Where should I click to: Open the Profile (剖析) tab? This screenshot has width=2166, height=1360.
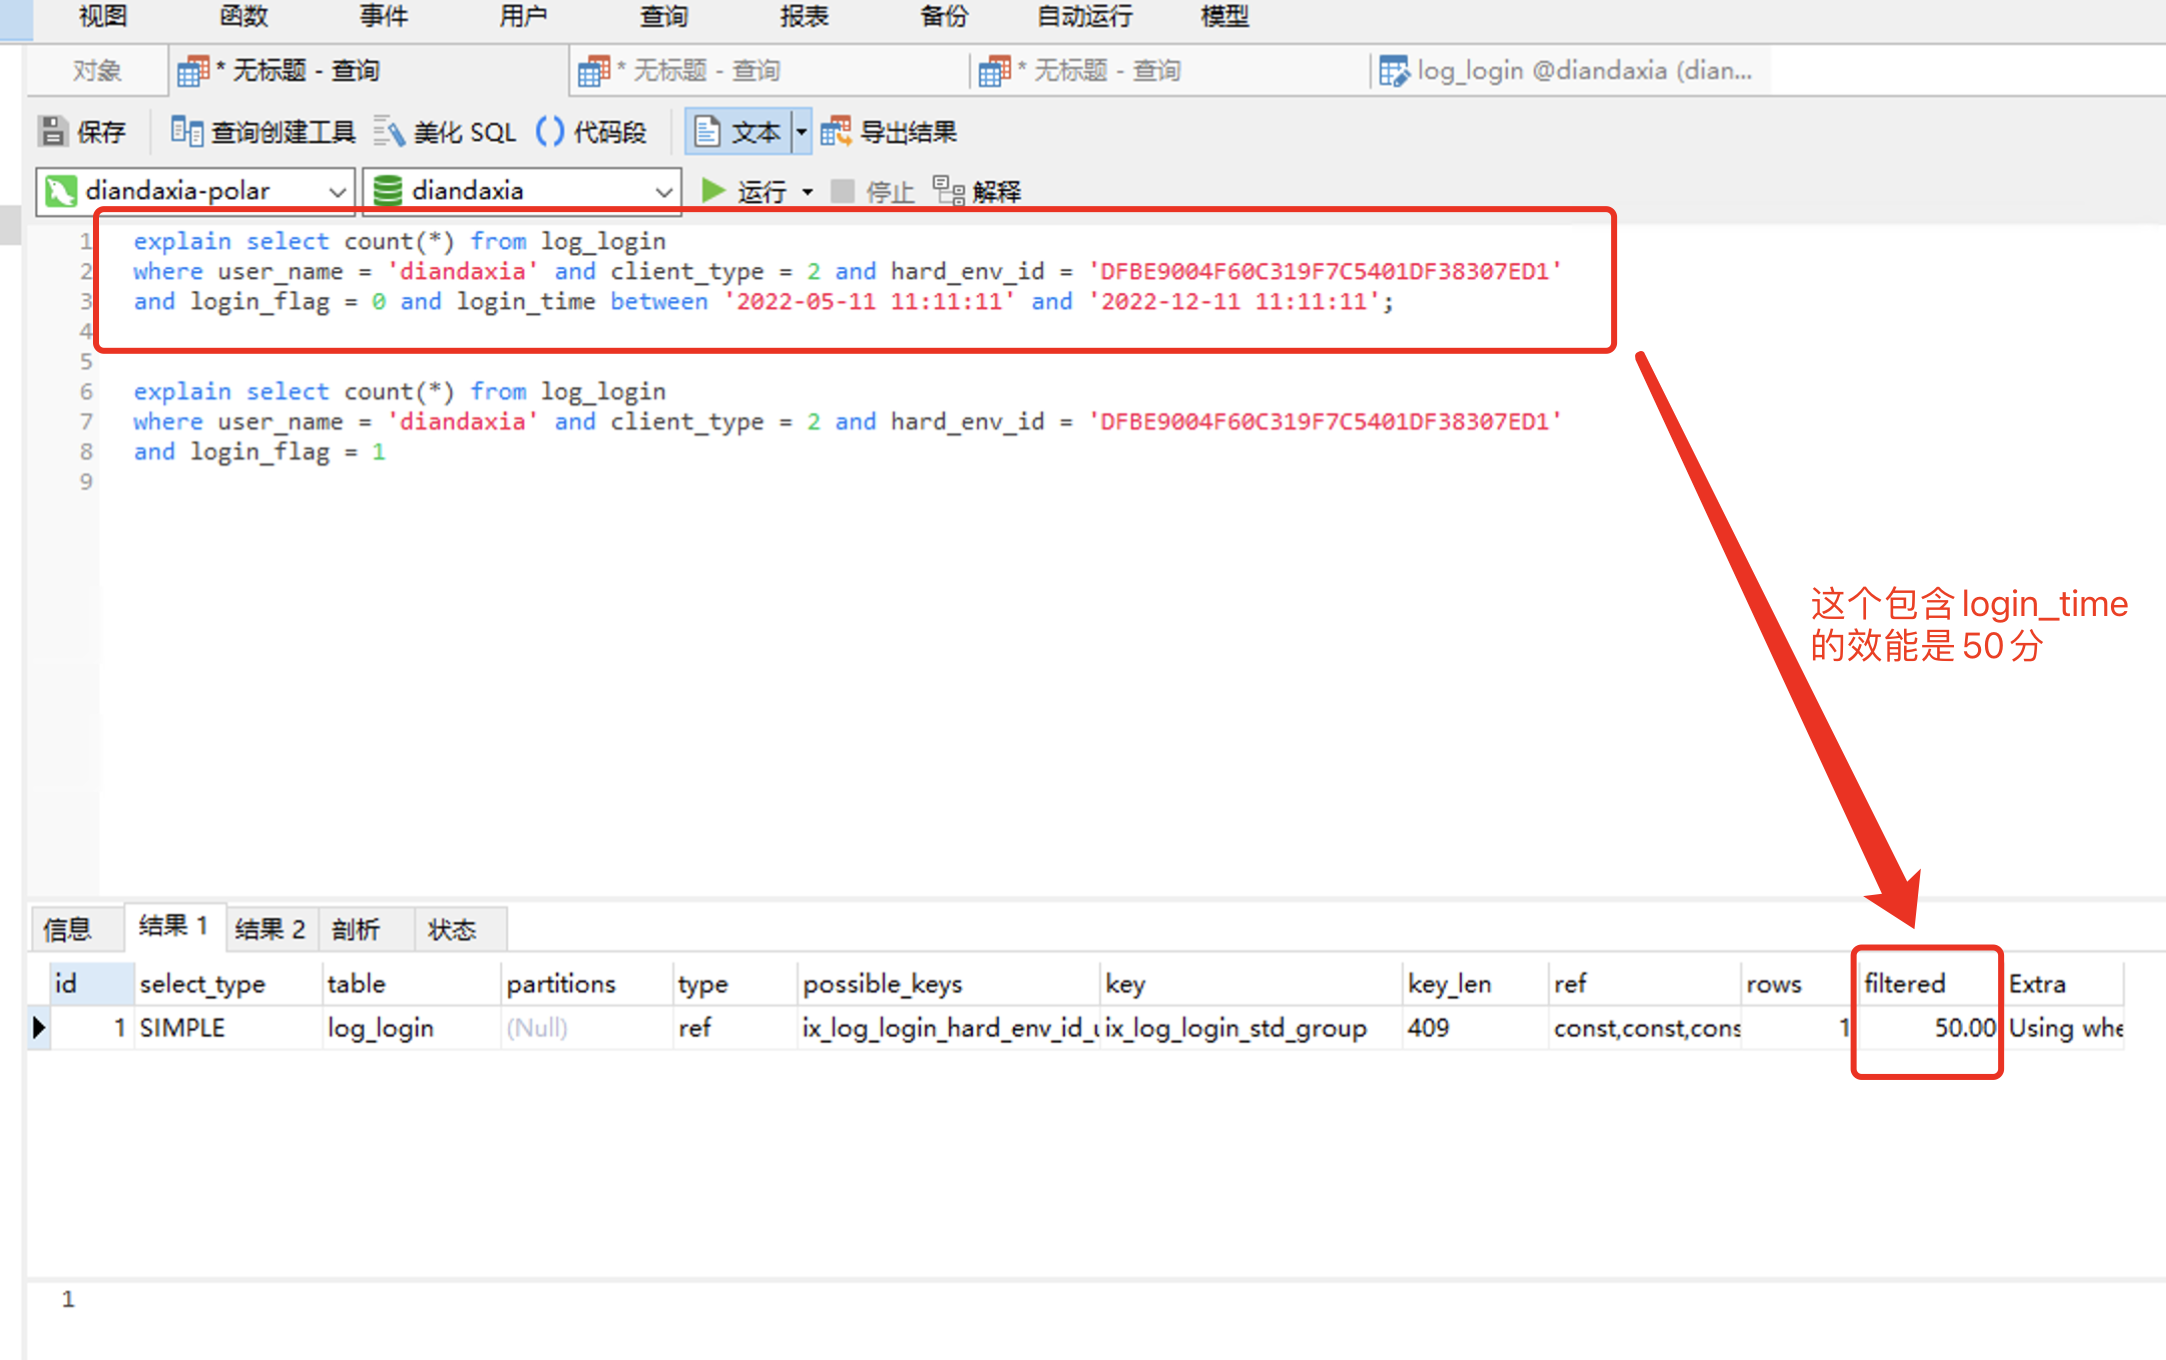(x=356, y=929)
